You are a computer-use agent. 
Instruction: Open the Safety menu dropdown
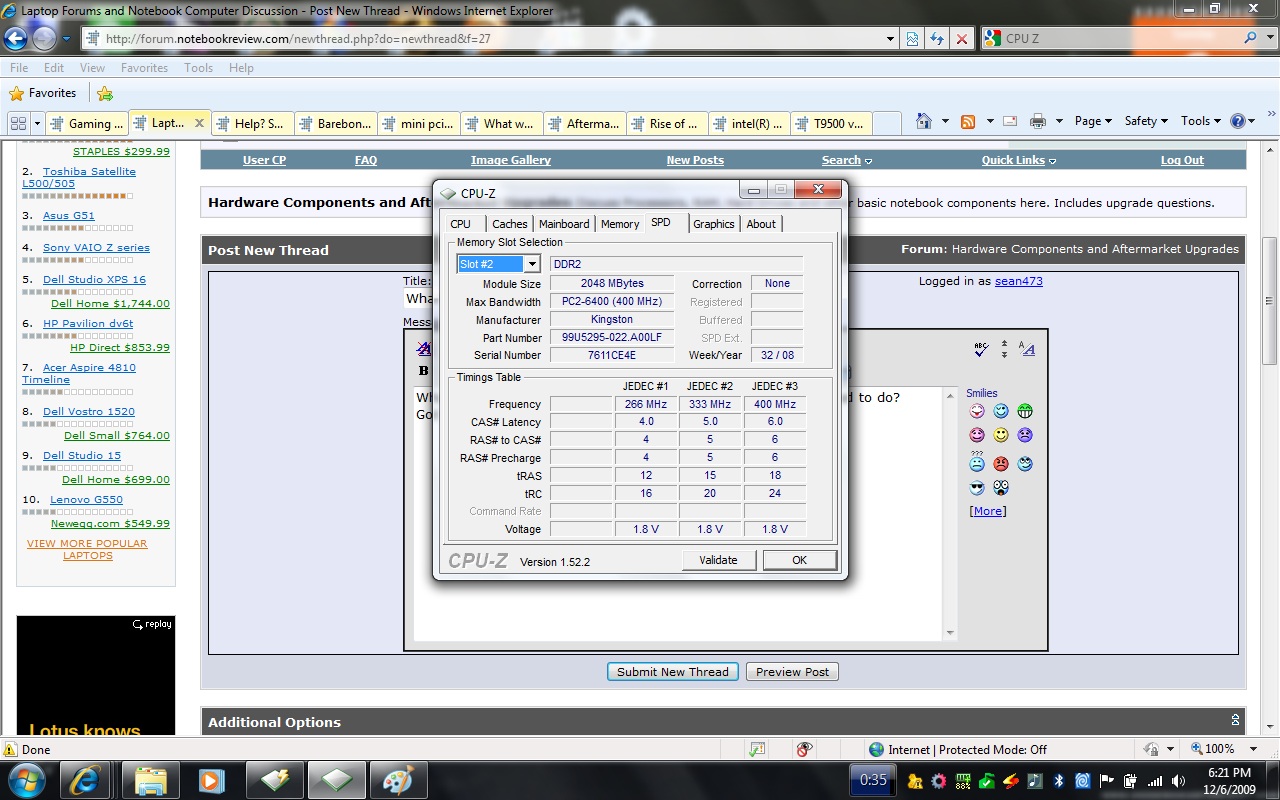point(1146,121)
